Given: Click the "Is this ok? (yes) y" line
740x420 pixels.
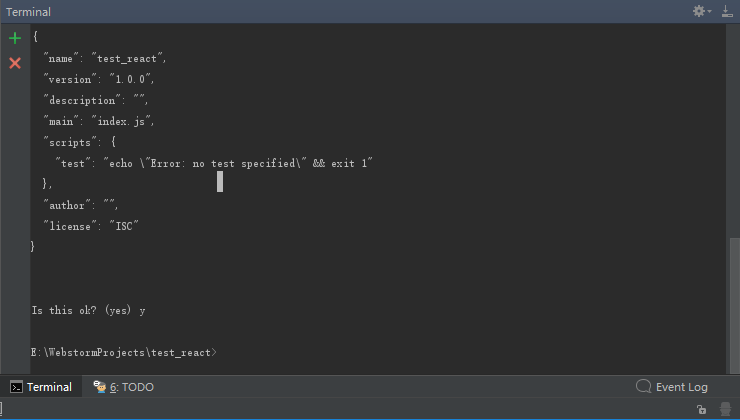Looking at the screenshot, I should pos(88,311).
